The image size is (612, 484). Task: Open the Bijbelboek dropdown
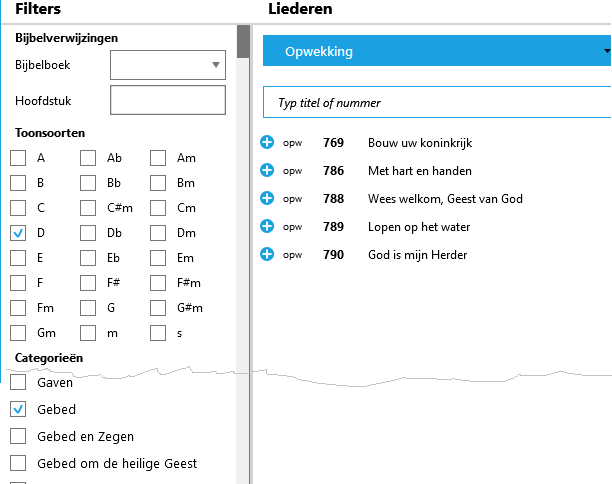pos(168,65)
